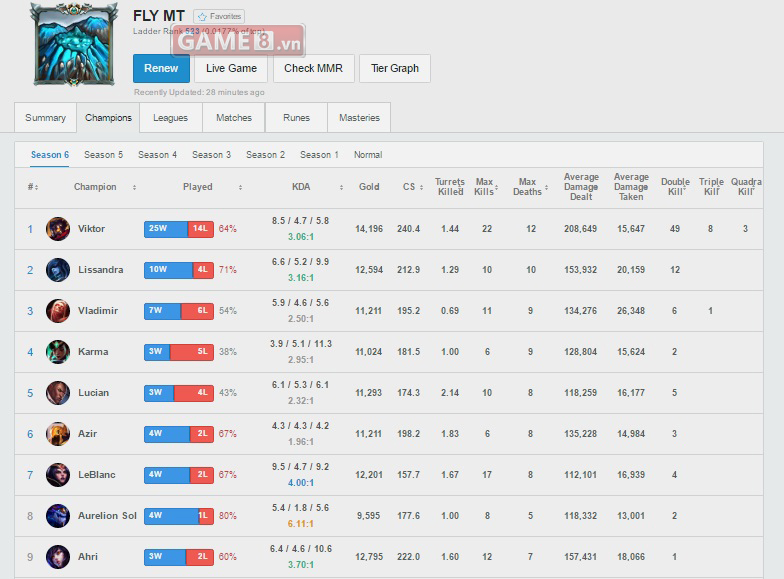Sort table by Gold column
Viewport: 784px width, 579px height.
(369, 187)
